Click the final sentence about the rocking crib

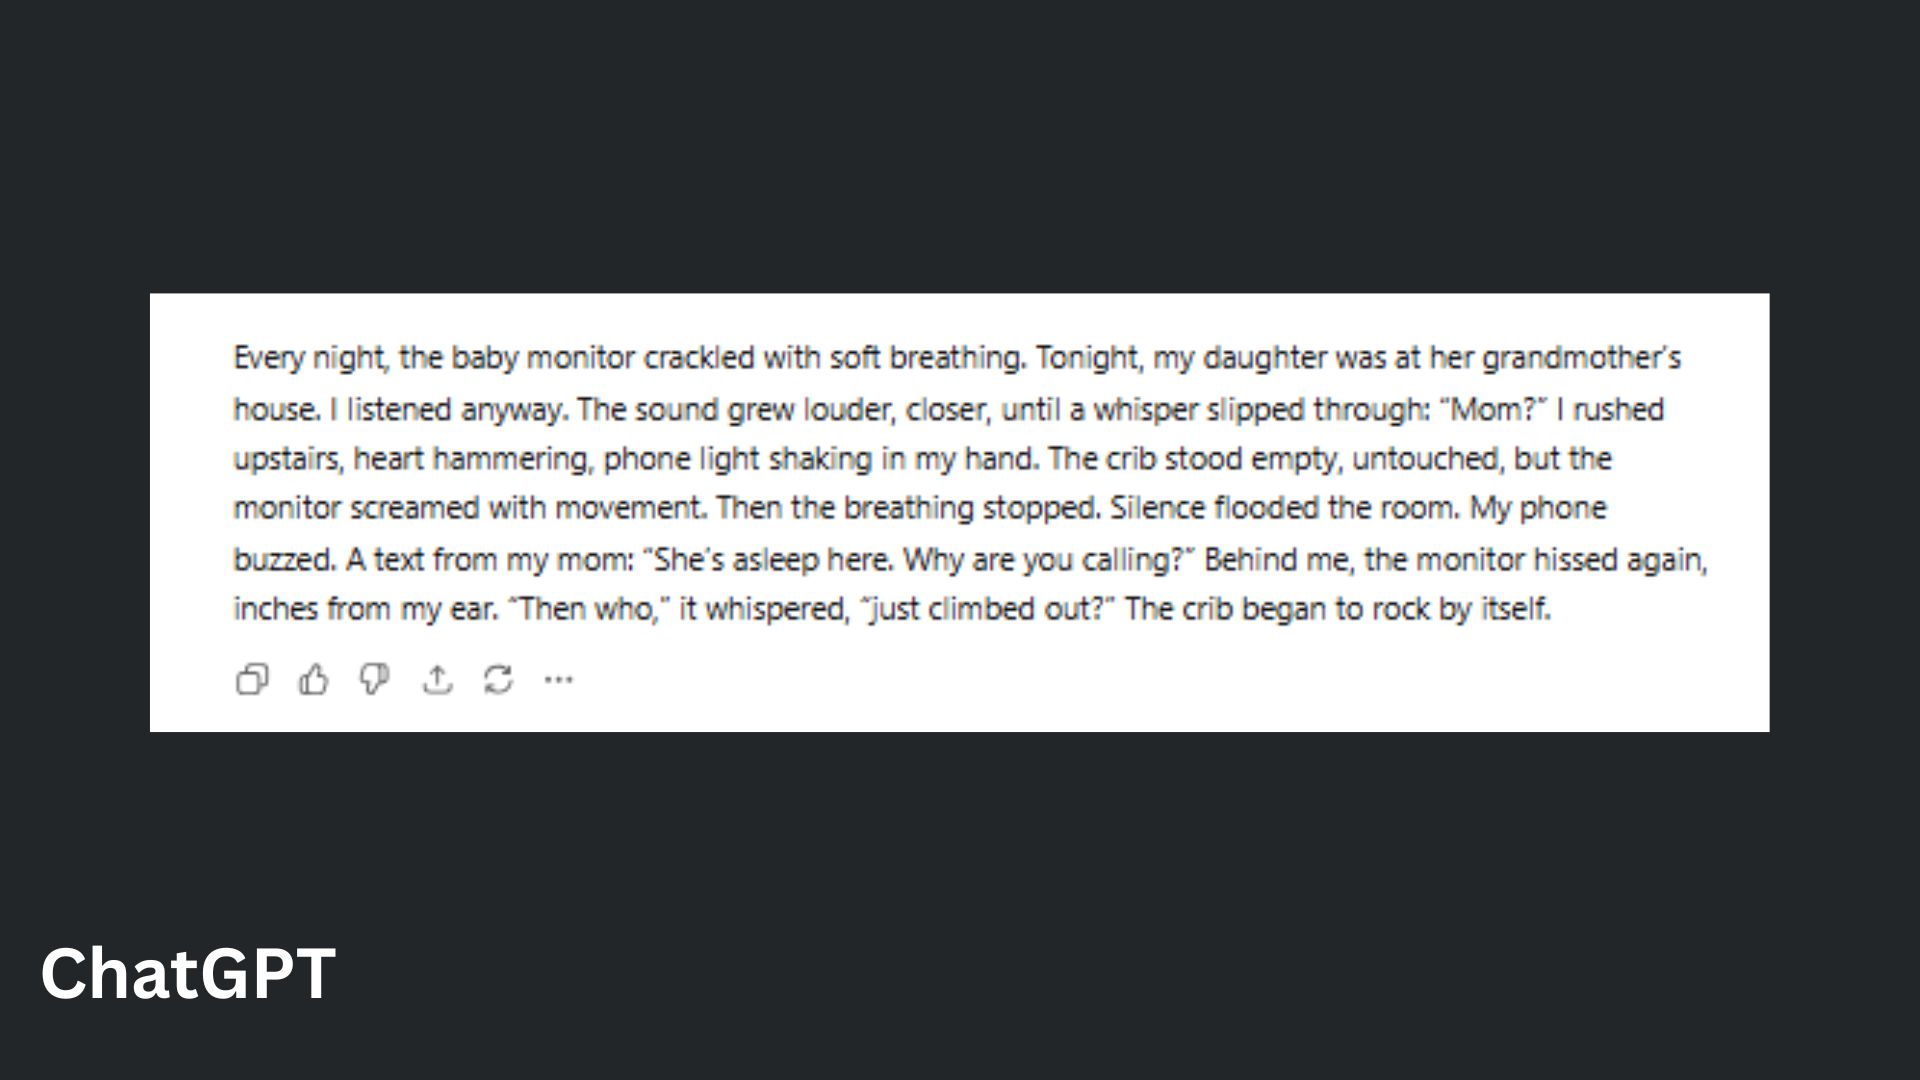coord(1337,609)
